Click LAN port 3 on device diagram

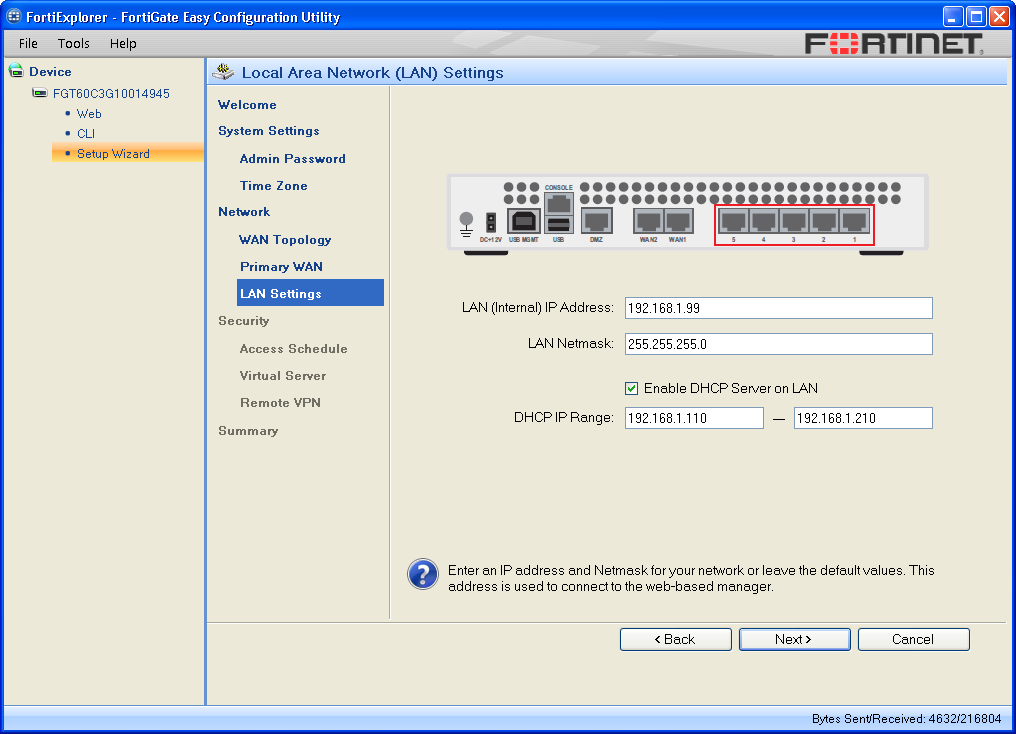pos(794,221)
